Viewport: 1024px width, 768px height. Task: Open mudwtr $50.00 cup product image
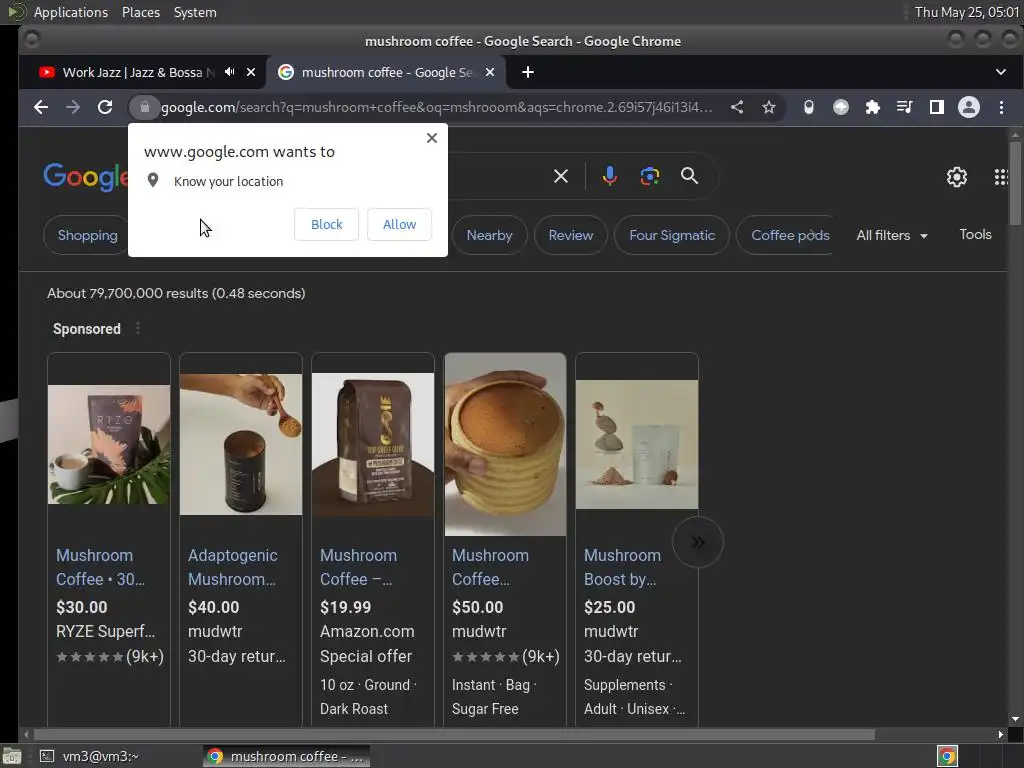point(505,444)
